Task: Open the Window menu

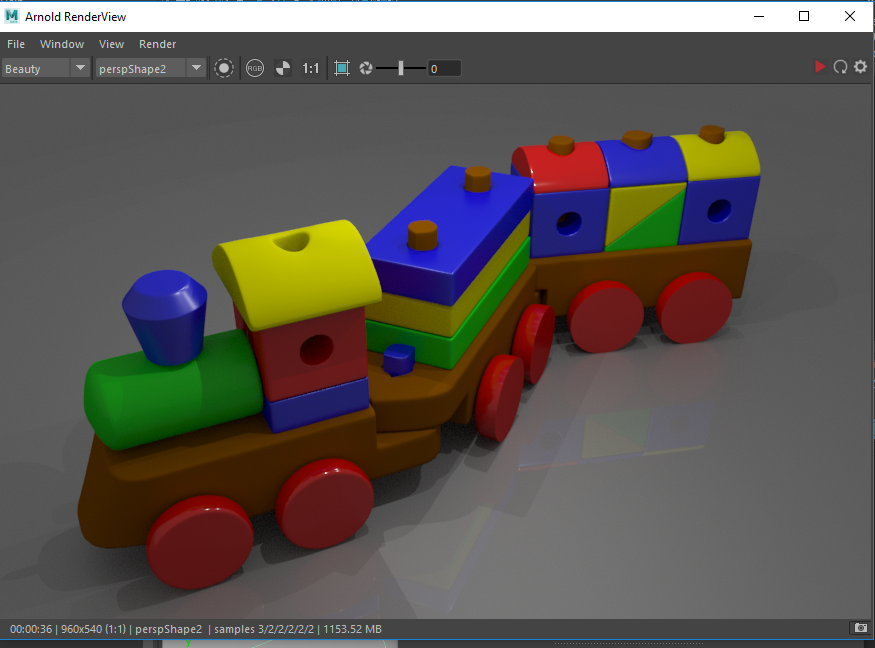Action: tap(62, 44)
